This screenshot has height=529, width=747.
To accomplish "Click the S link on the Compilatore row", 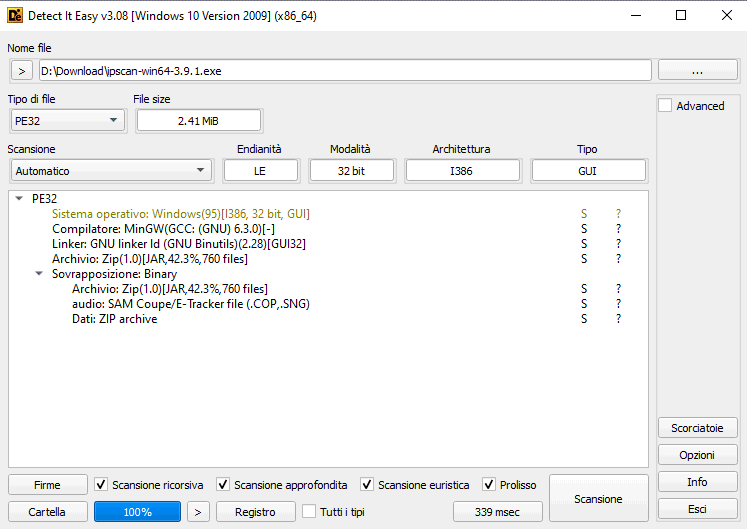I will click(584, 229).
